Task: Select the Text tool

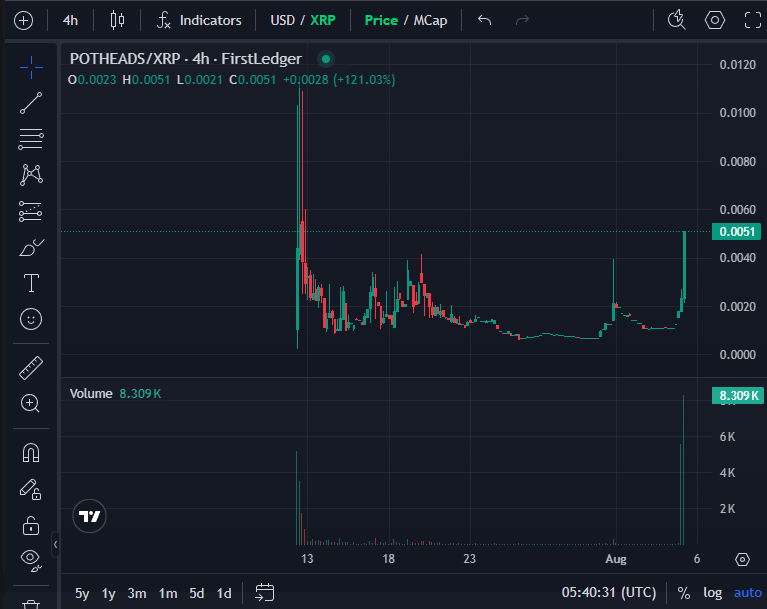Action: point(31,283)
